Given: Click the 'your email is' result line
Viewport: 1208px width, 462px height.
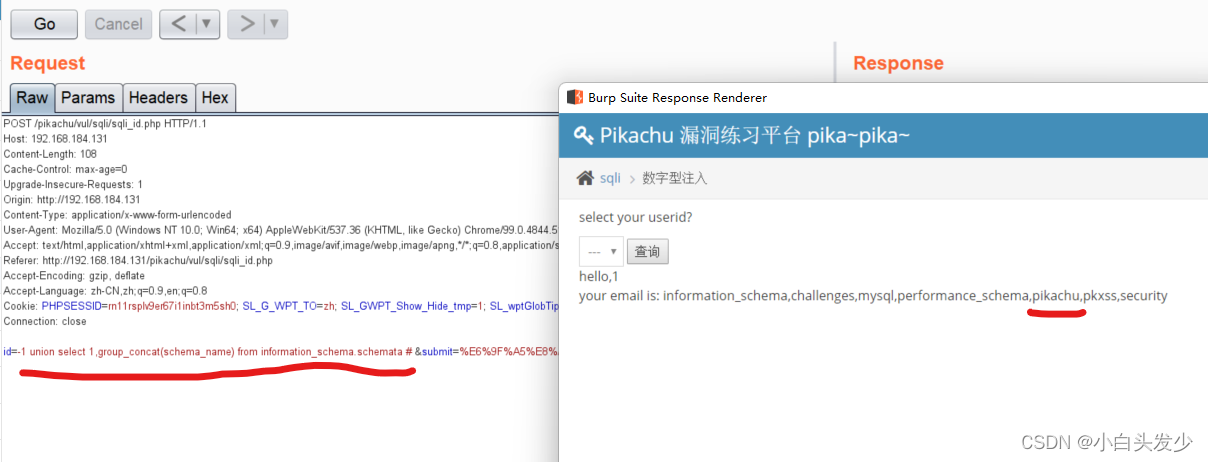Looking at the screenshot, I should [873, 296].
